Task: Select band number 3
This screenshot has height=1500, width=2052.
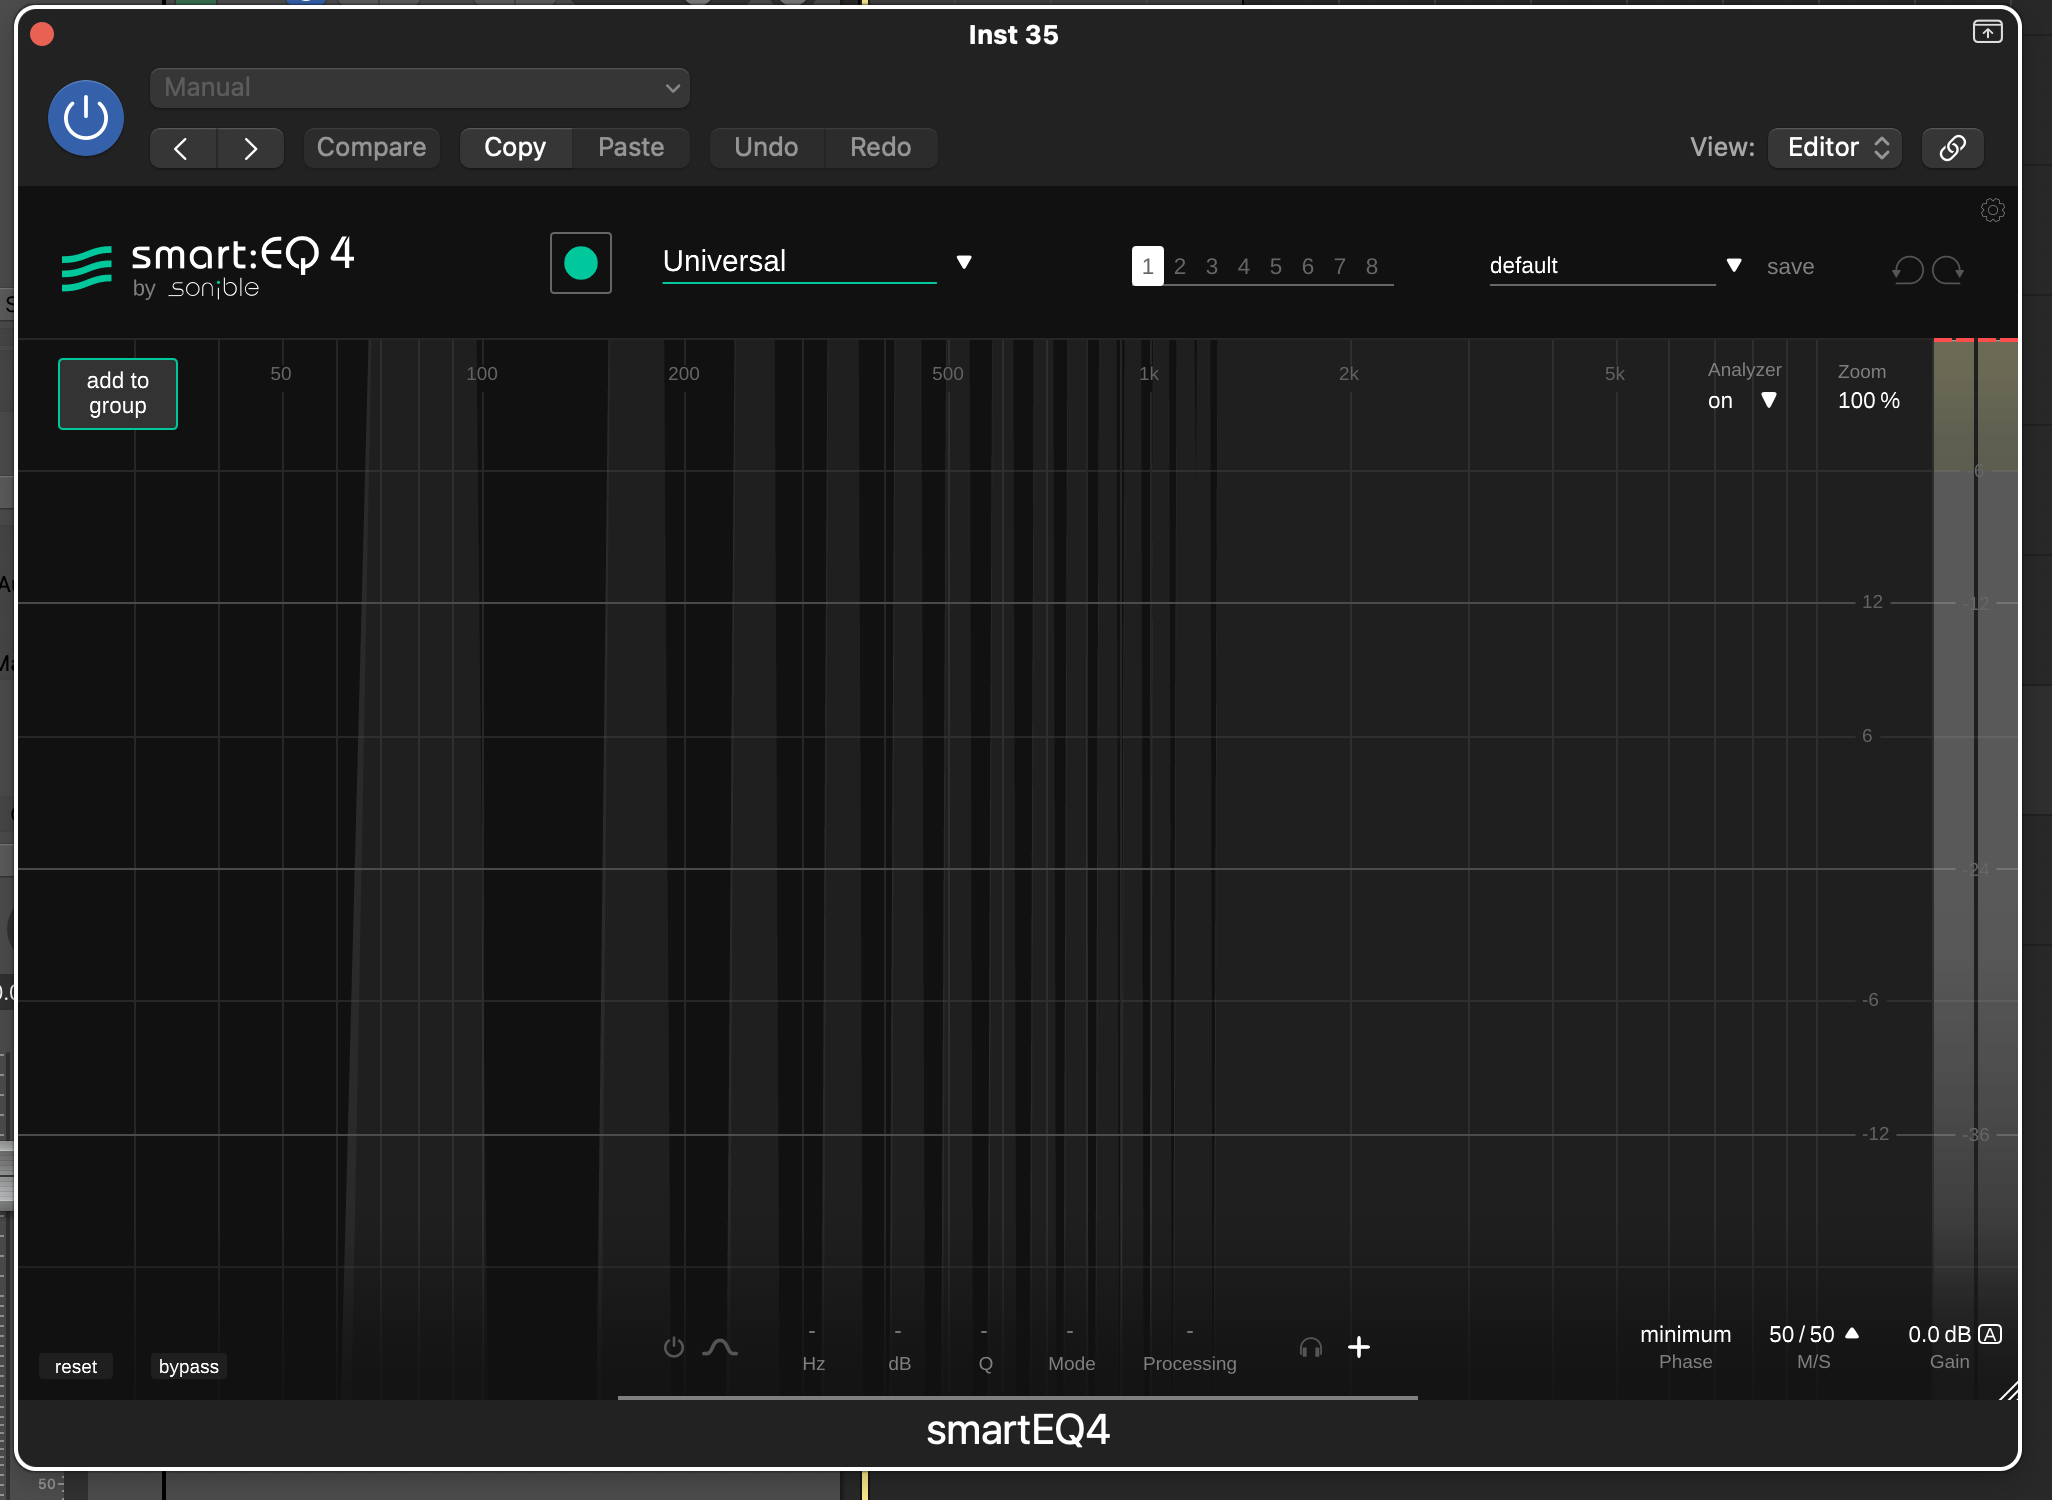Action: [1210, 266]
